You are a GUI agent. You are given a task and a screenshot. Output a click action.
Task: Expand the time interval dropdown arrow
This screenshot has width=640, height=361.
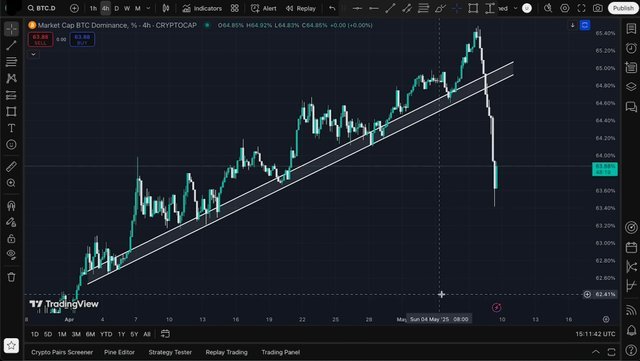tap(148, 8)
